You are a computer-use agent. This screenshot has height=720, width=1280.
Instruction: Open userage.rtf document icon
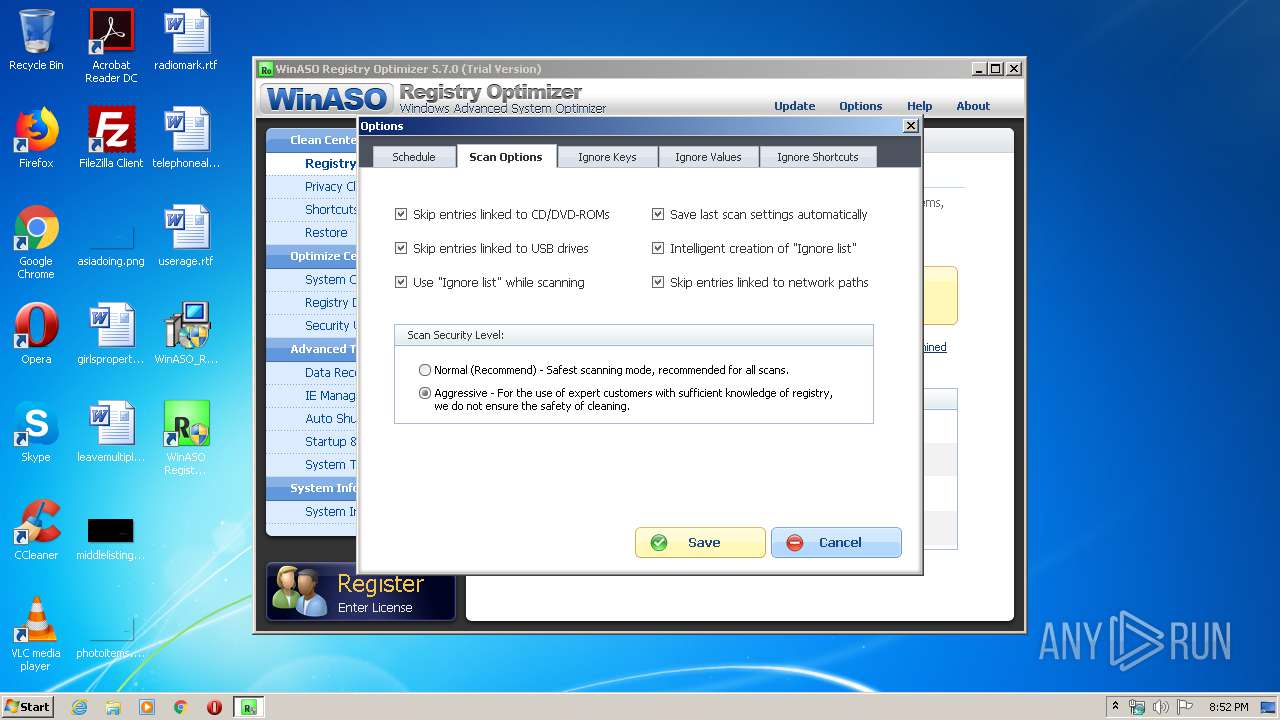pyautogui.click(x=186, y=236)
